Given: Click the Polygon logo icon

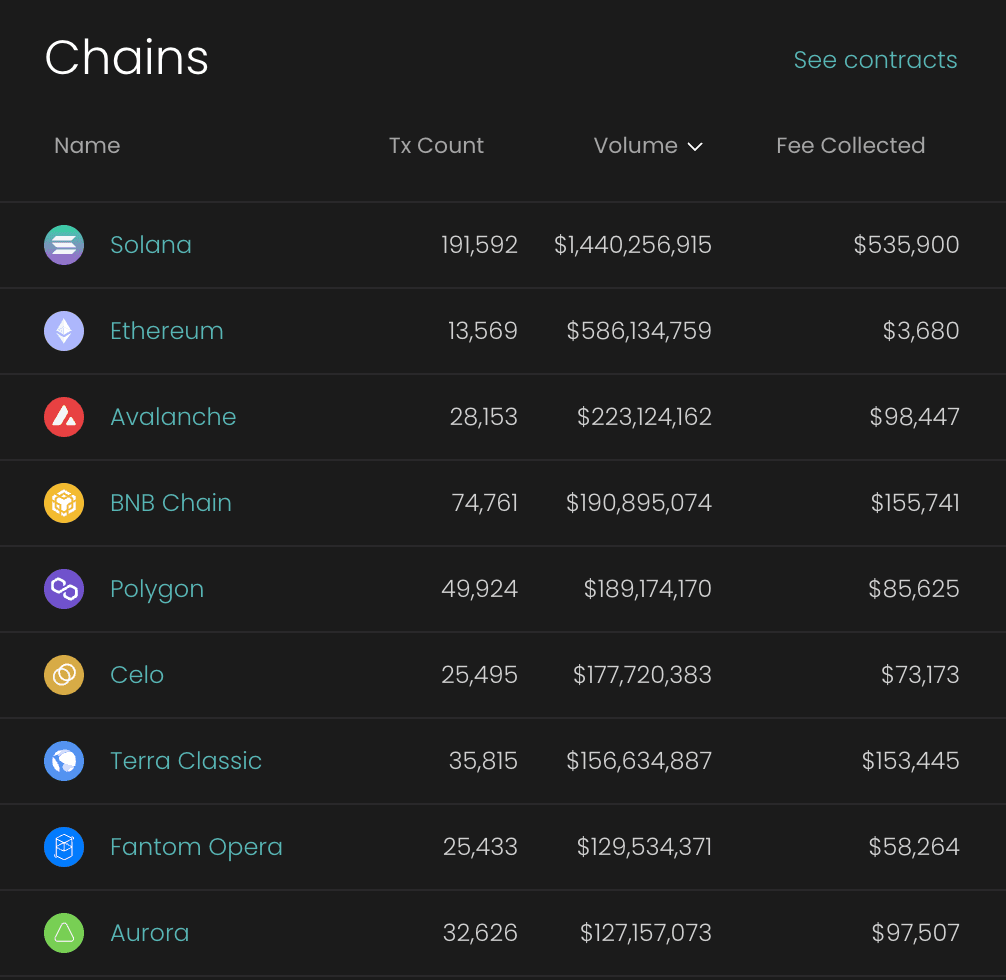Looking at the screenshot, I should (x=63, y=589).
